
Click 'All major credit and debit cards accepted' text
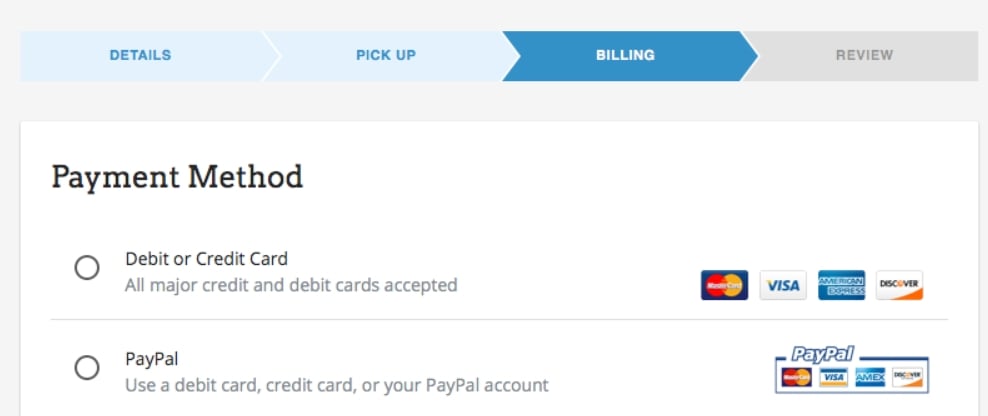(291, 286)
